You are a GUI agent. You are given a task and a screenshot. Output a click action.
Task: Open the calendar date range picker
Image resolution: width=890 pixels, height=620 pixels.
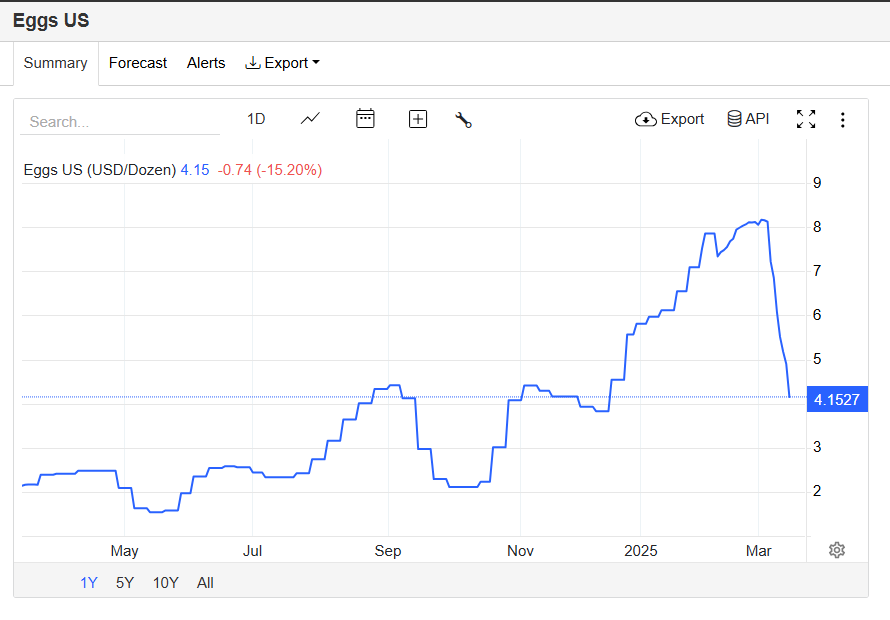[x=365, y=119]
